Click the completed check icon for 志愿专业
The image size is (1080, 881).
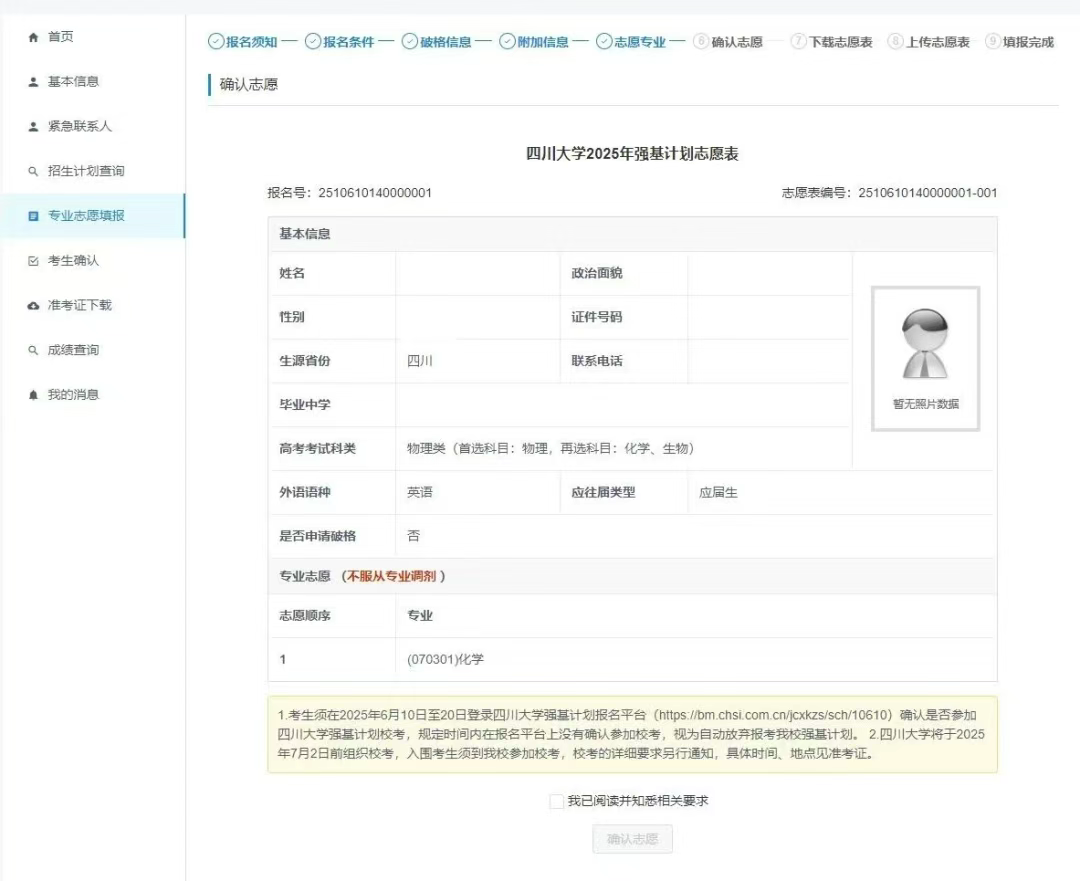[x=604, y=42]
